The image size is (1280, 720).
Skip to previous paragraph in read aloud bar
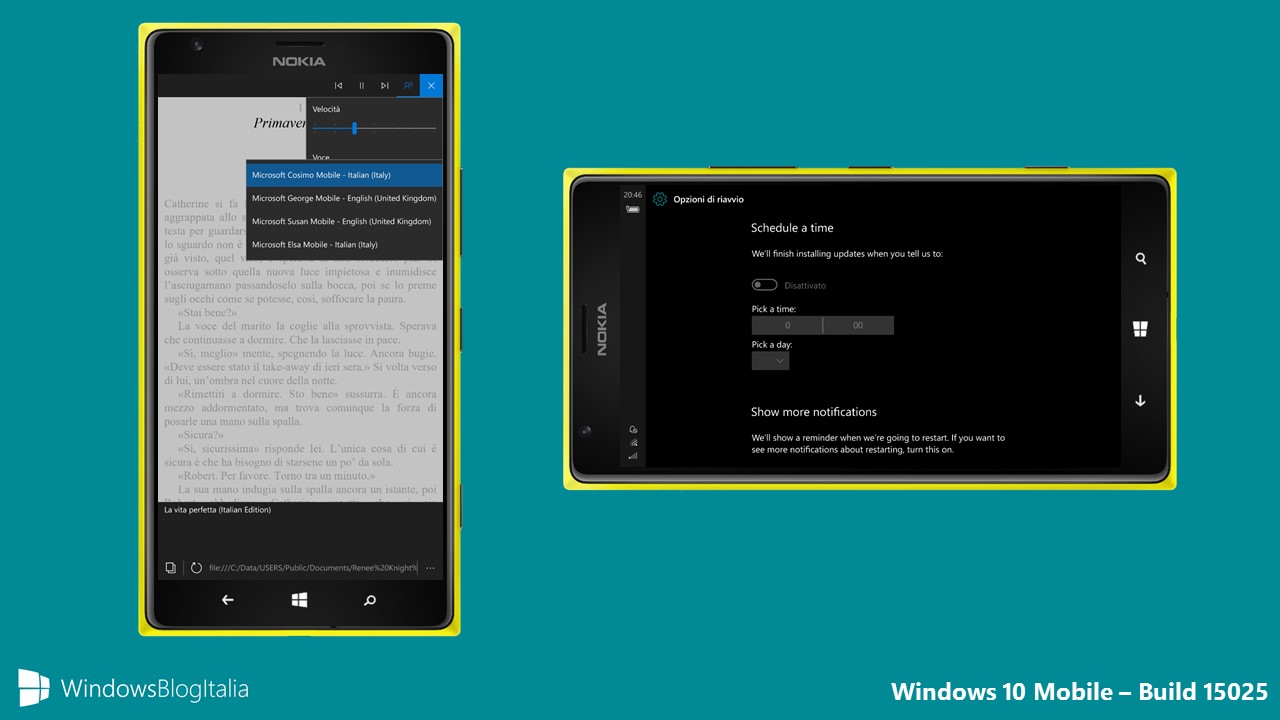[x=338, y=86]
